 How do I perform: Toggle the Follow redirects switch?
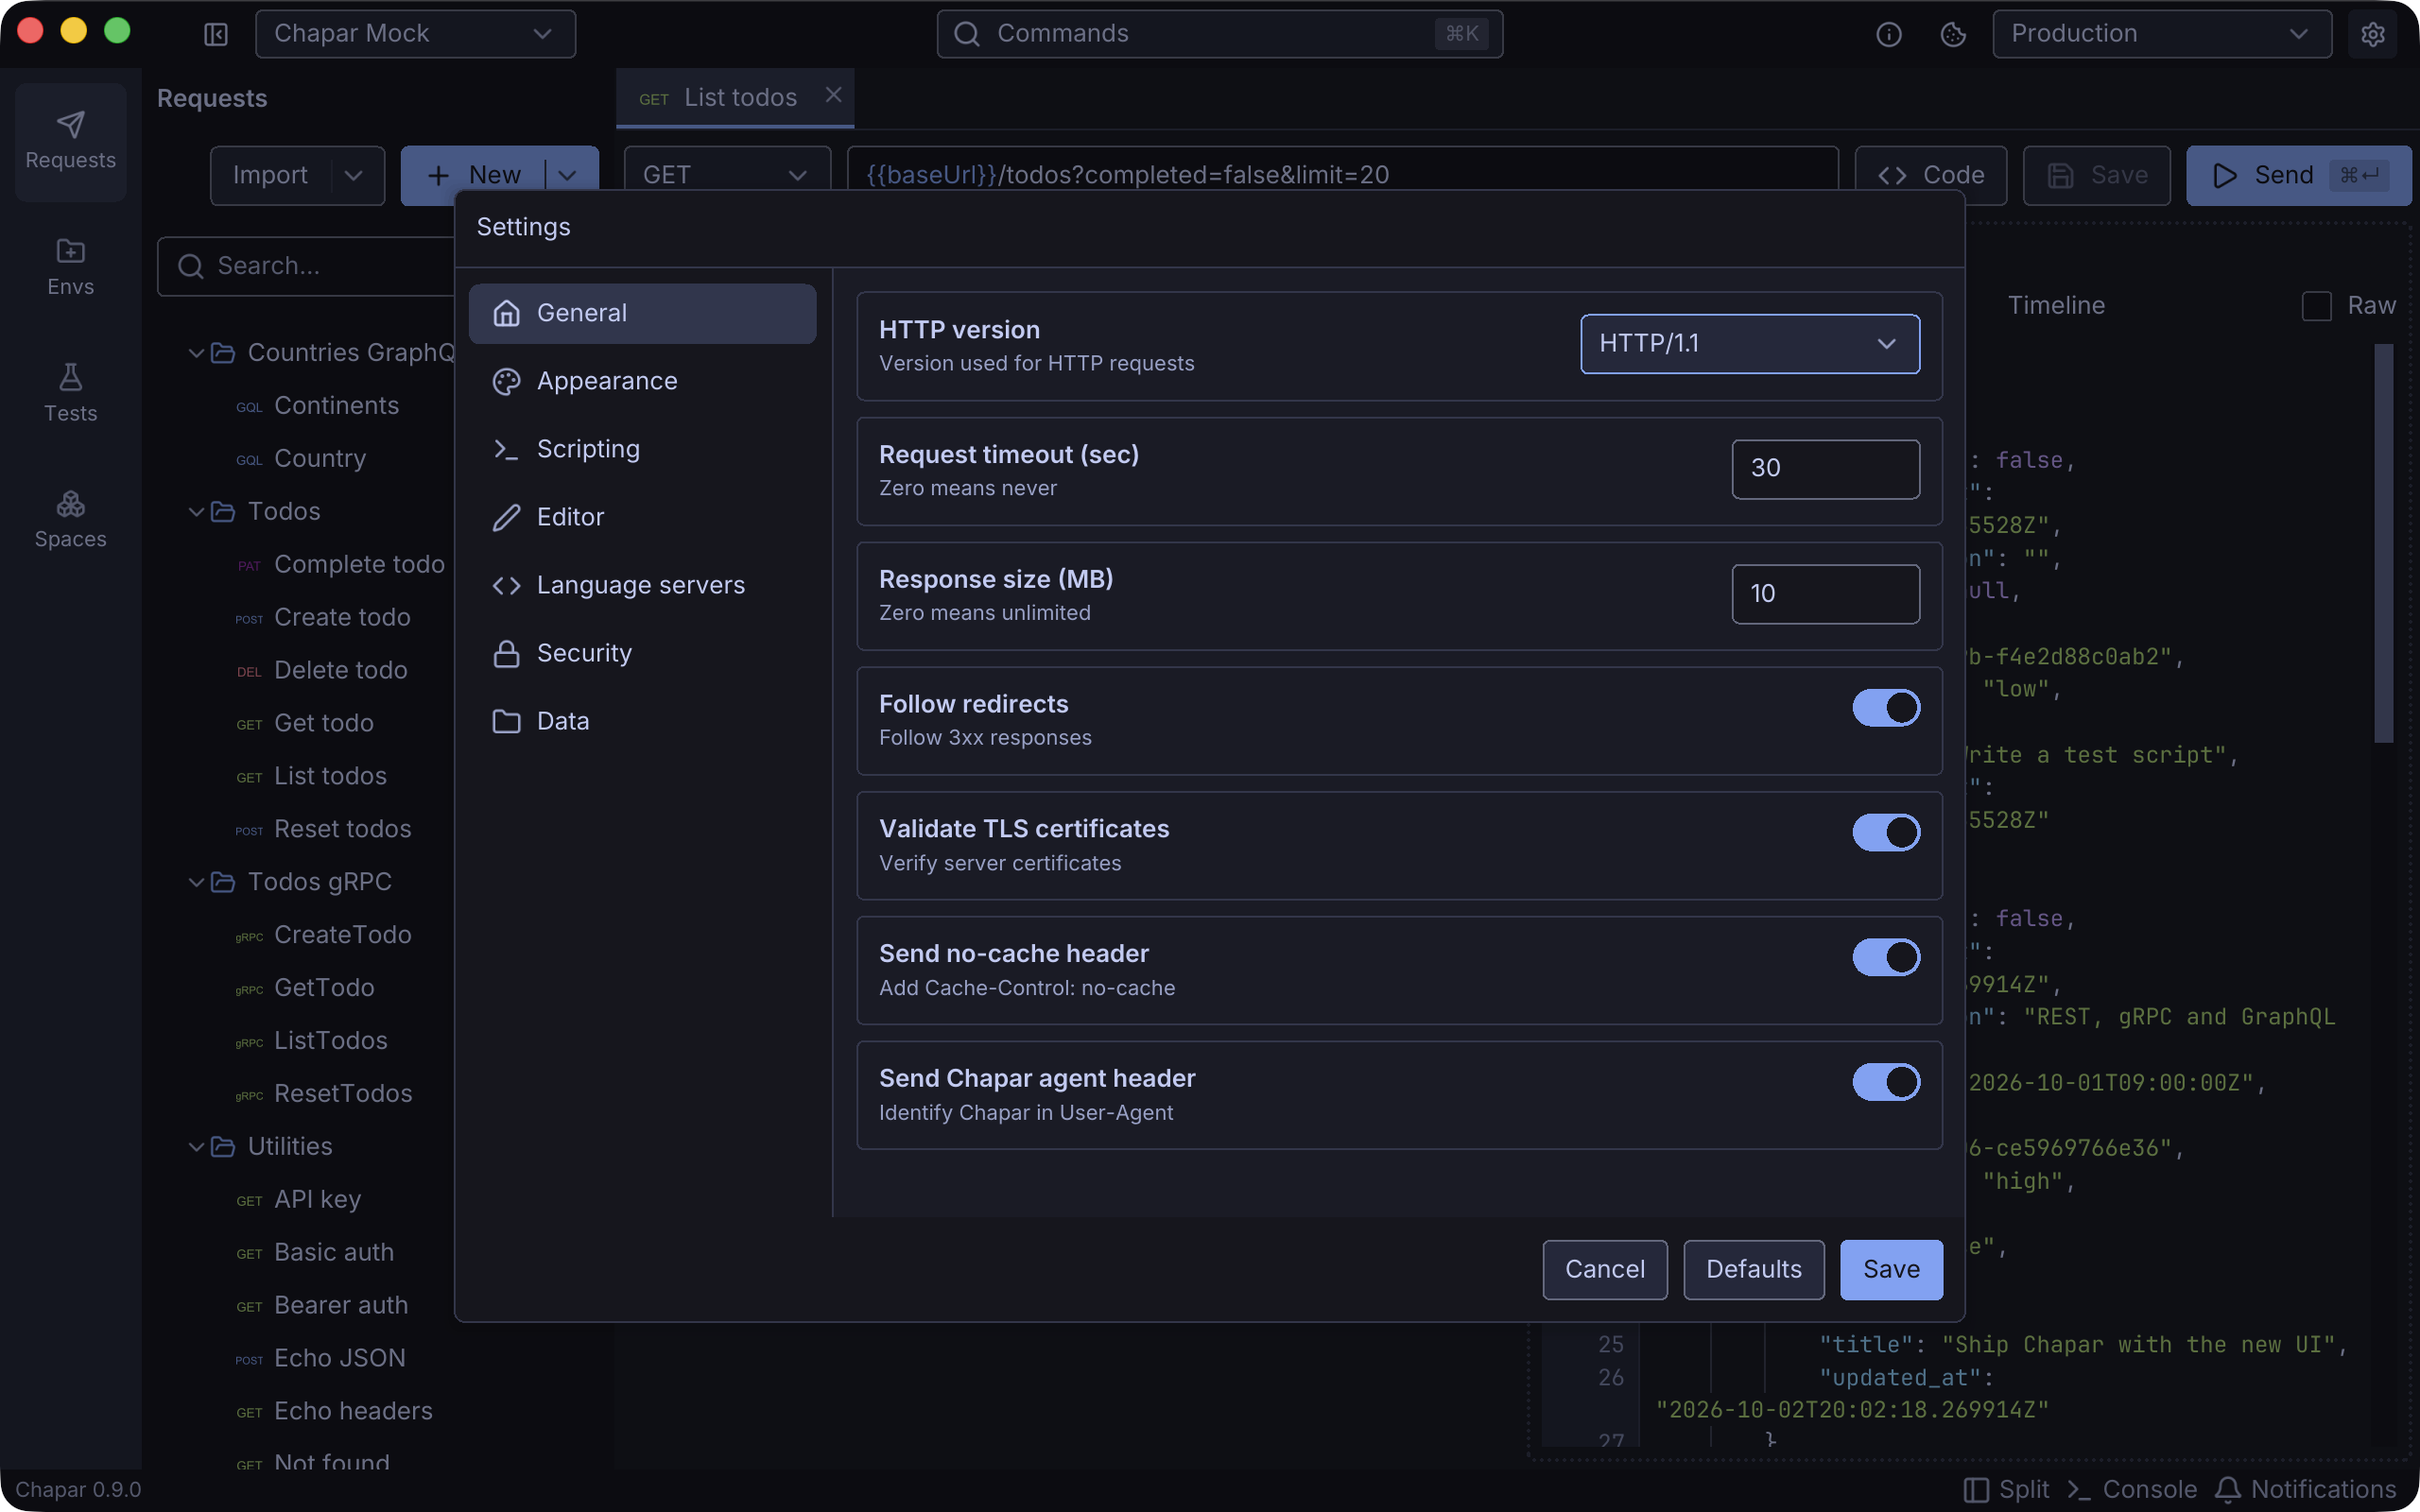(1886, 707)
